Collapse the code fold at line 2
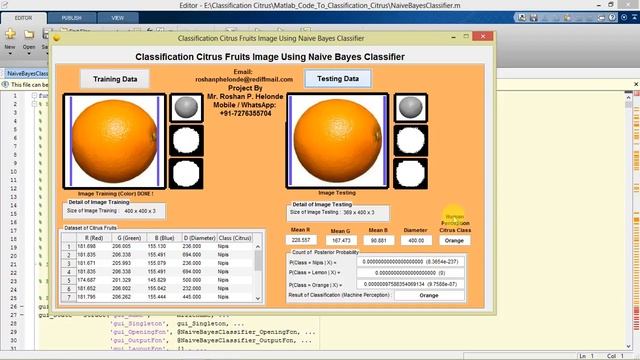Image resolution: width=640 pixels, height=360 pixels. [34, 104]
